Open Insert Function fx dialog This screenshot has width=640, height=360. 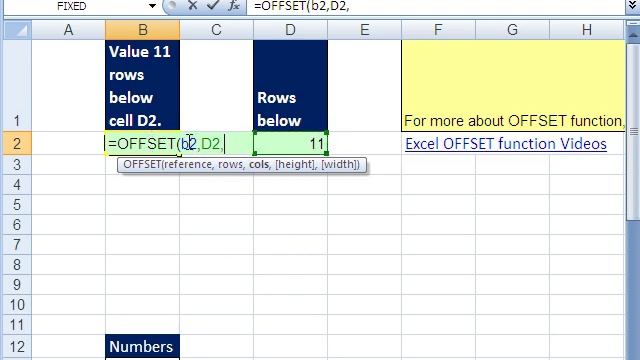click(x=234, y=6)
